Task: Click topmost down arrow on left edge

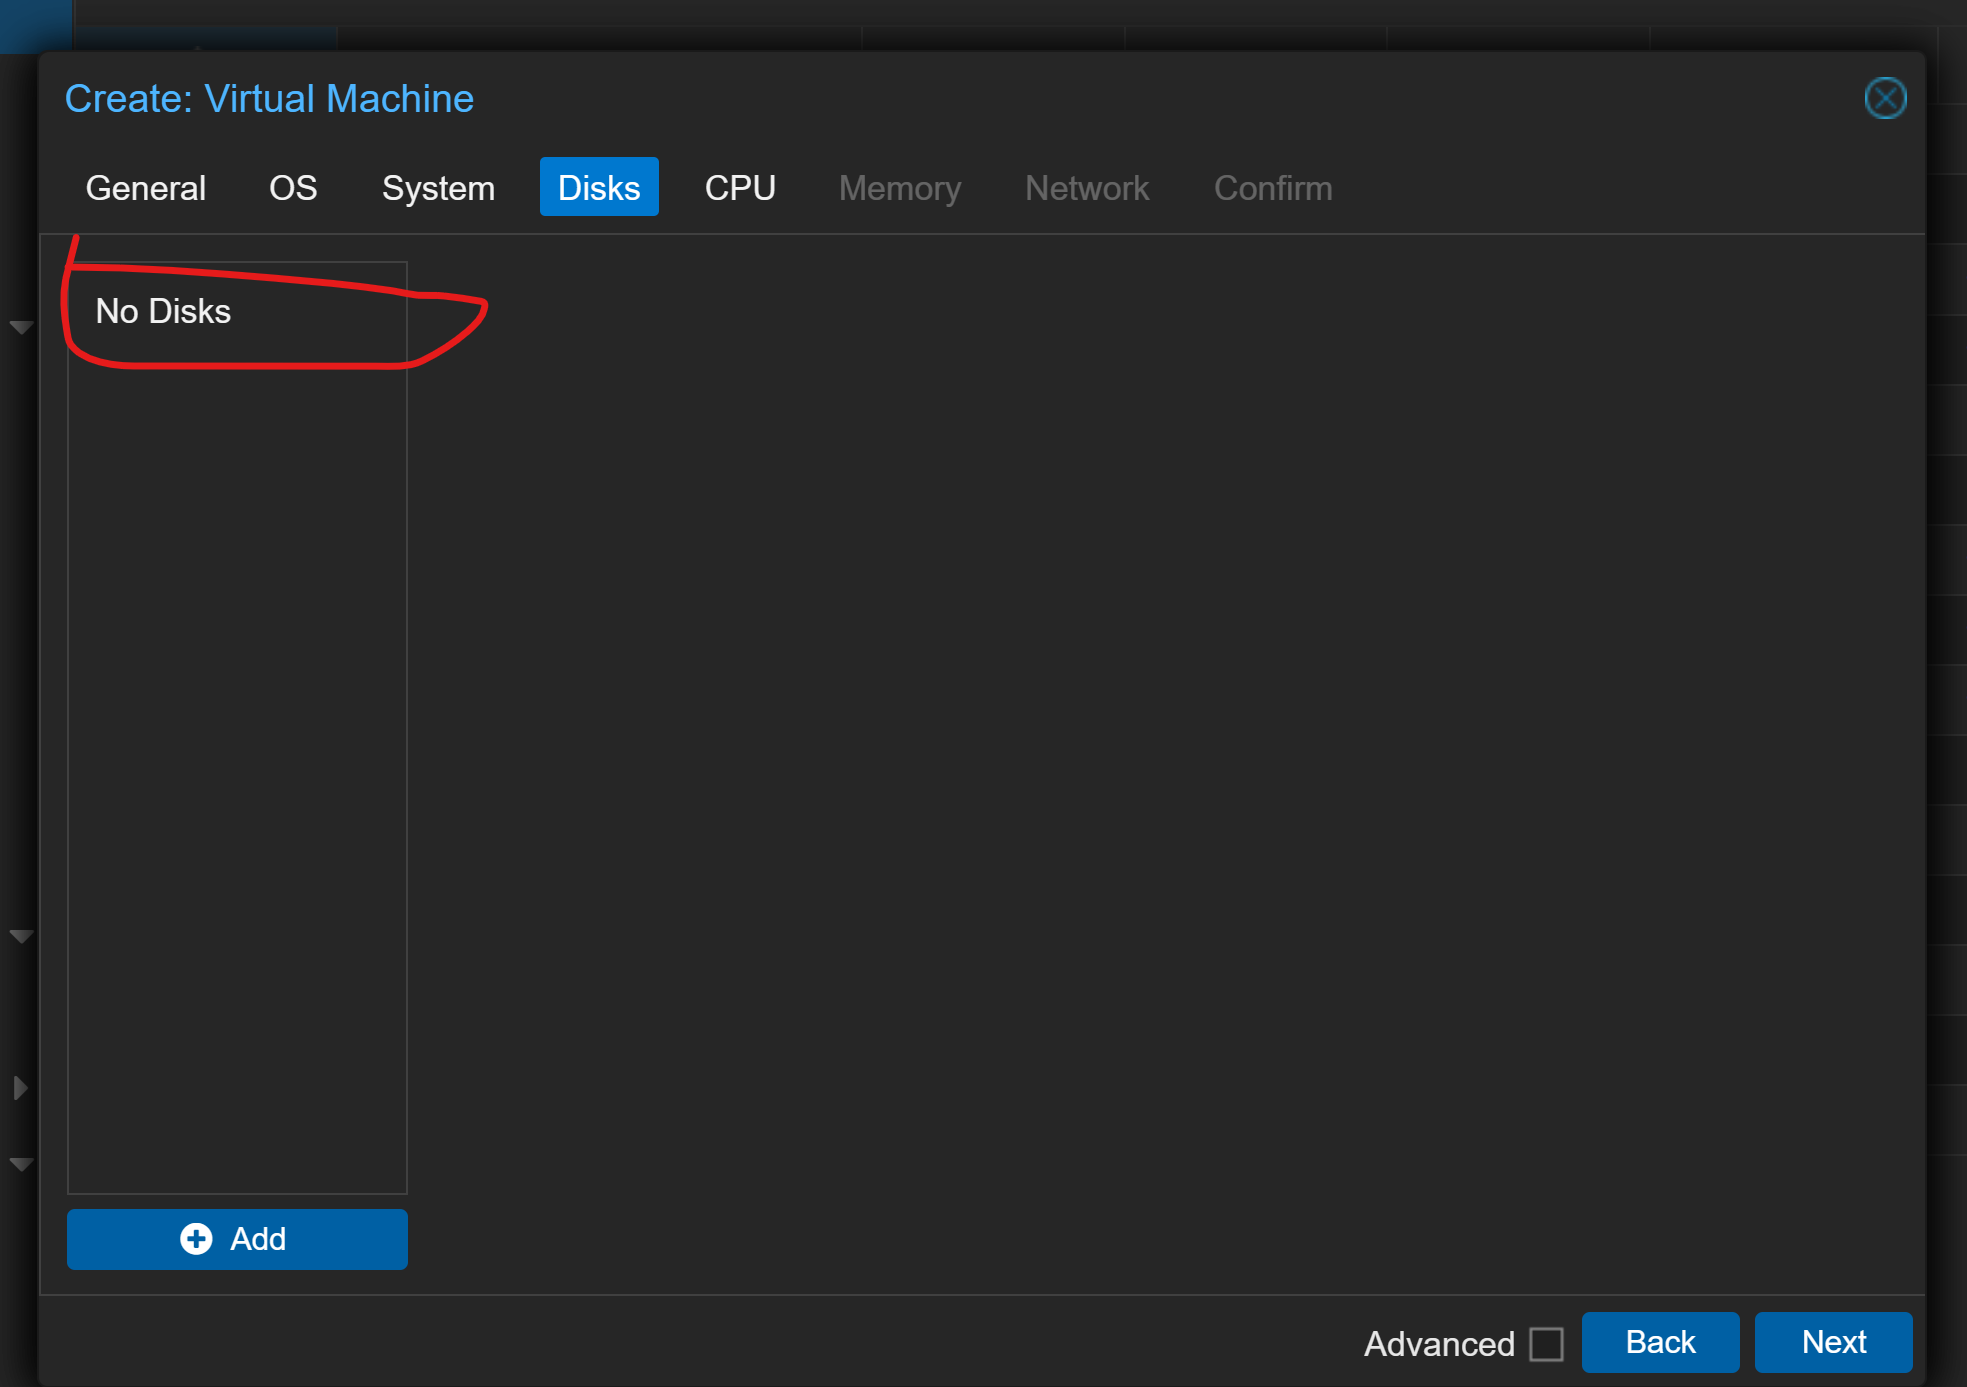Action: point(21,327)
